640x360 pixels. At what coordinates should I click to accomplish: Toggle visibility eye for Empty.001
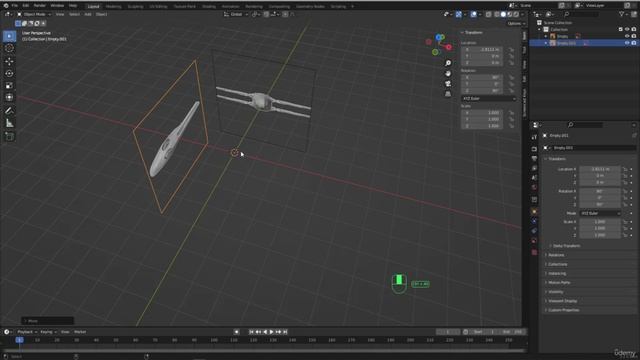[x=627, y=43]
